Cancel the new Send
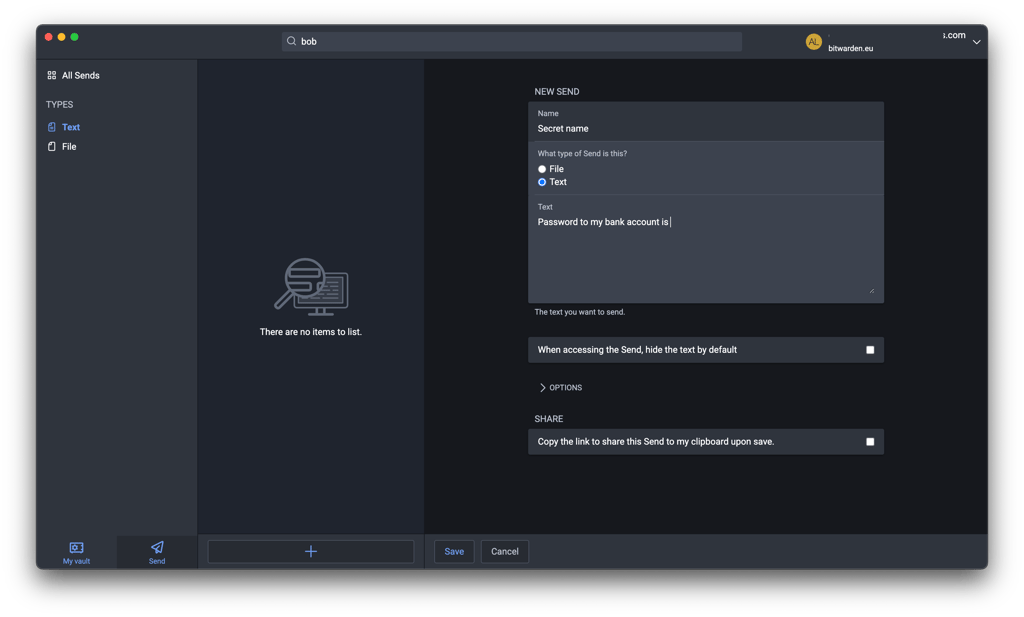This screenshot has width=1024, height=617. pyautogui.click(x=505, y=552)
